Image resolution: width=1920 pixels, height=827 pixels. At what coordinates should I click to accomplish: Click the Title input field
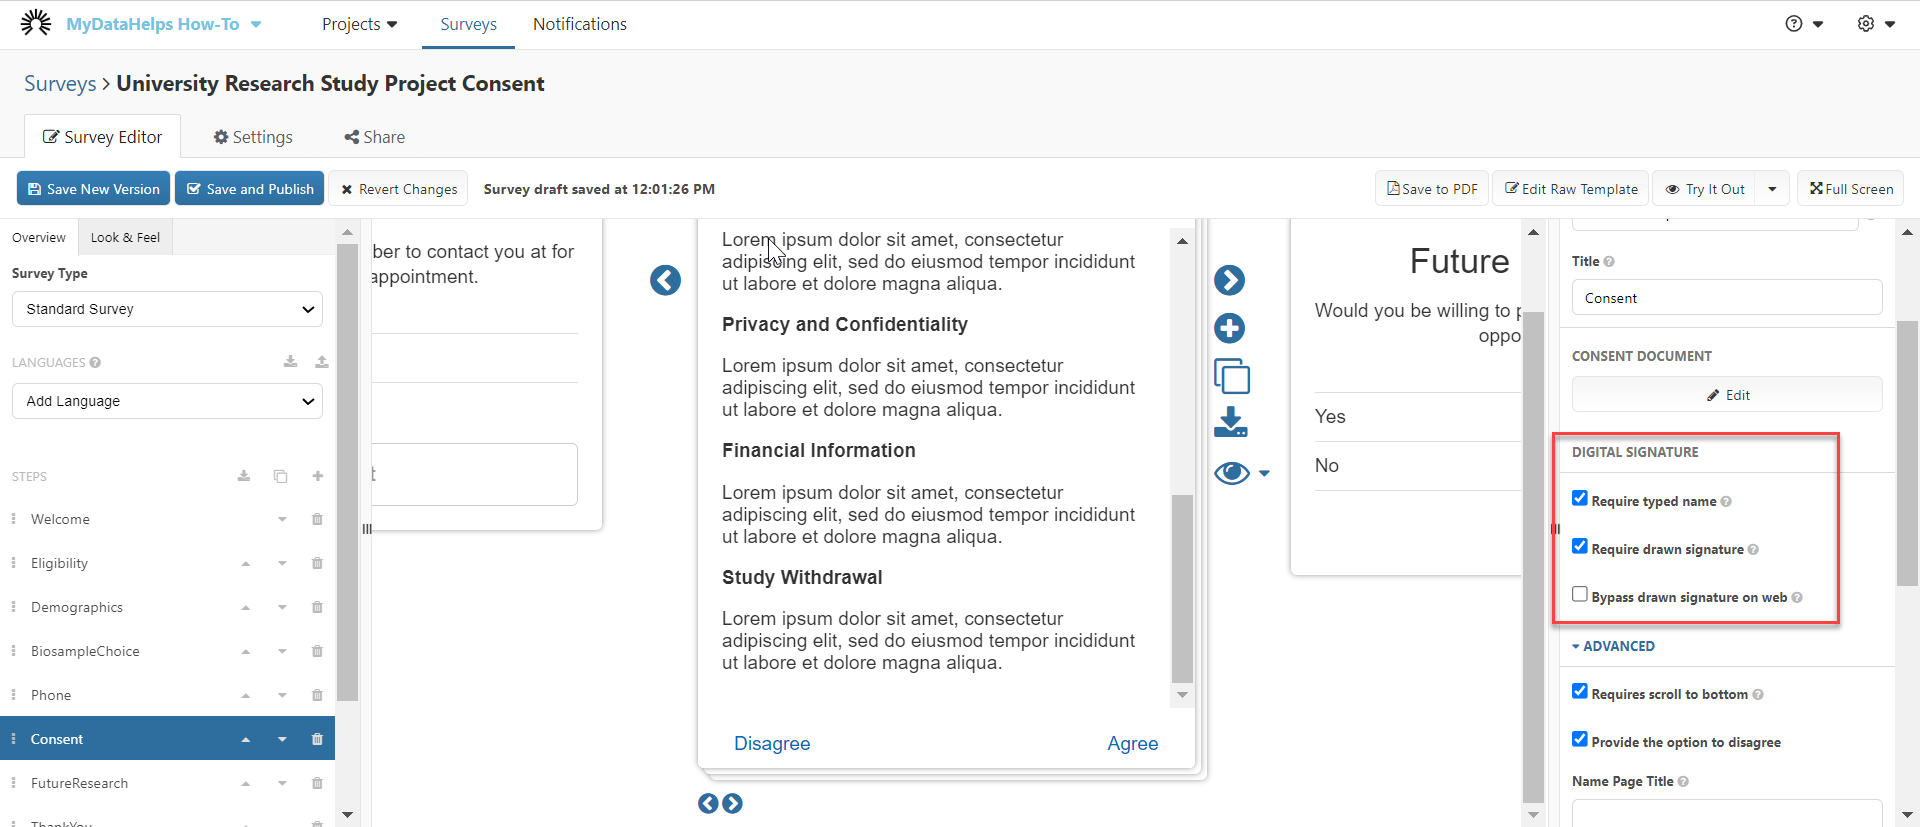1727,298
